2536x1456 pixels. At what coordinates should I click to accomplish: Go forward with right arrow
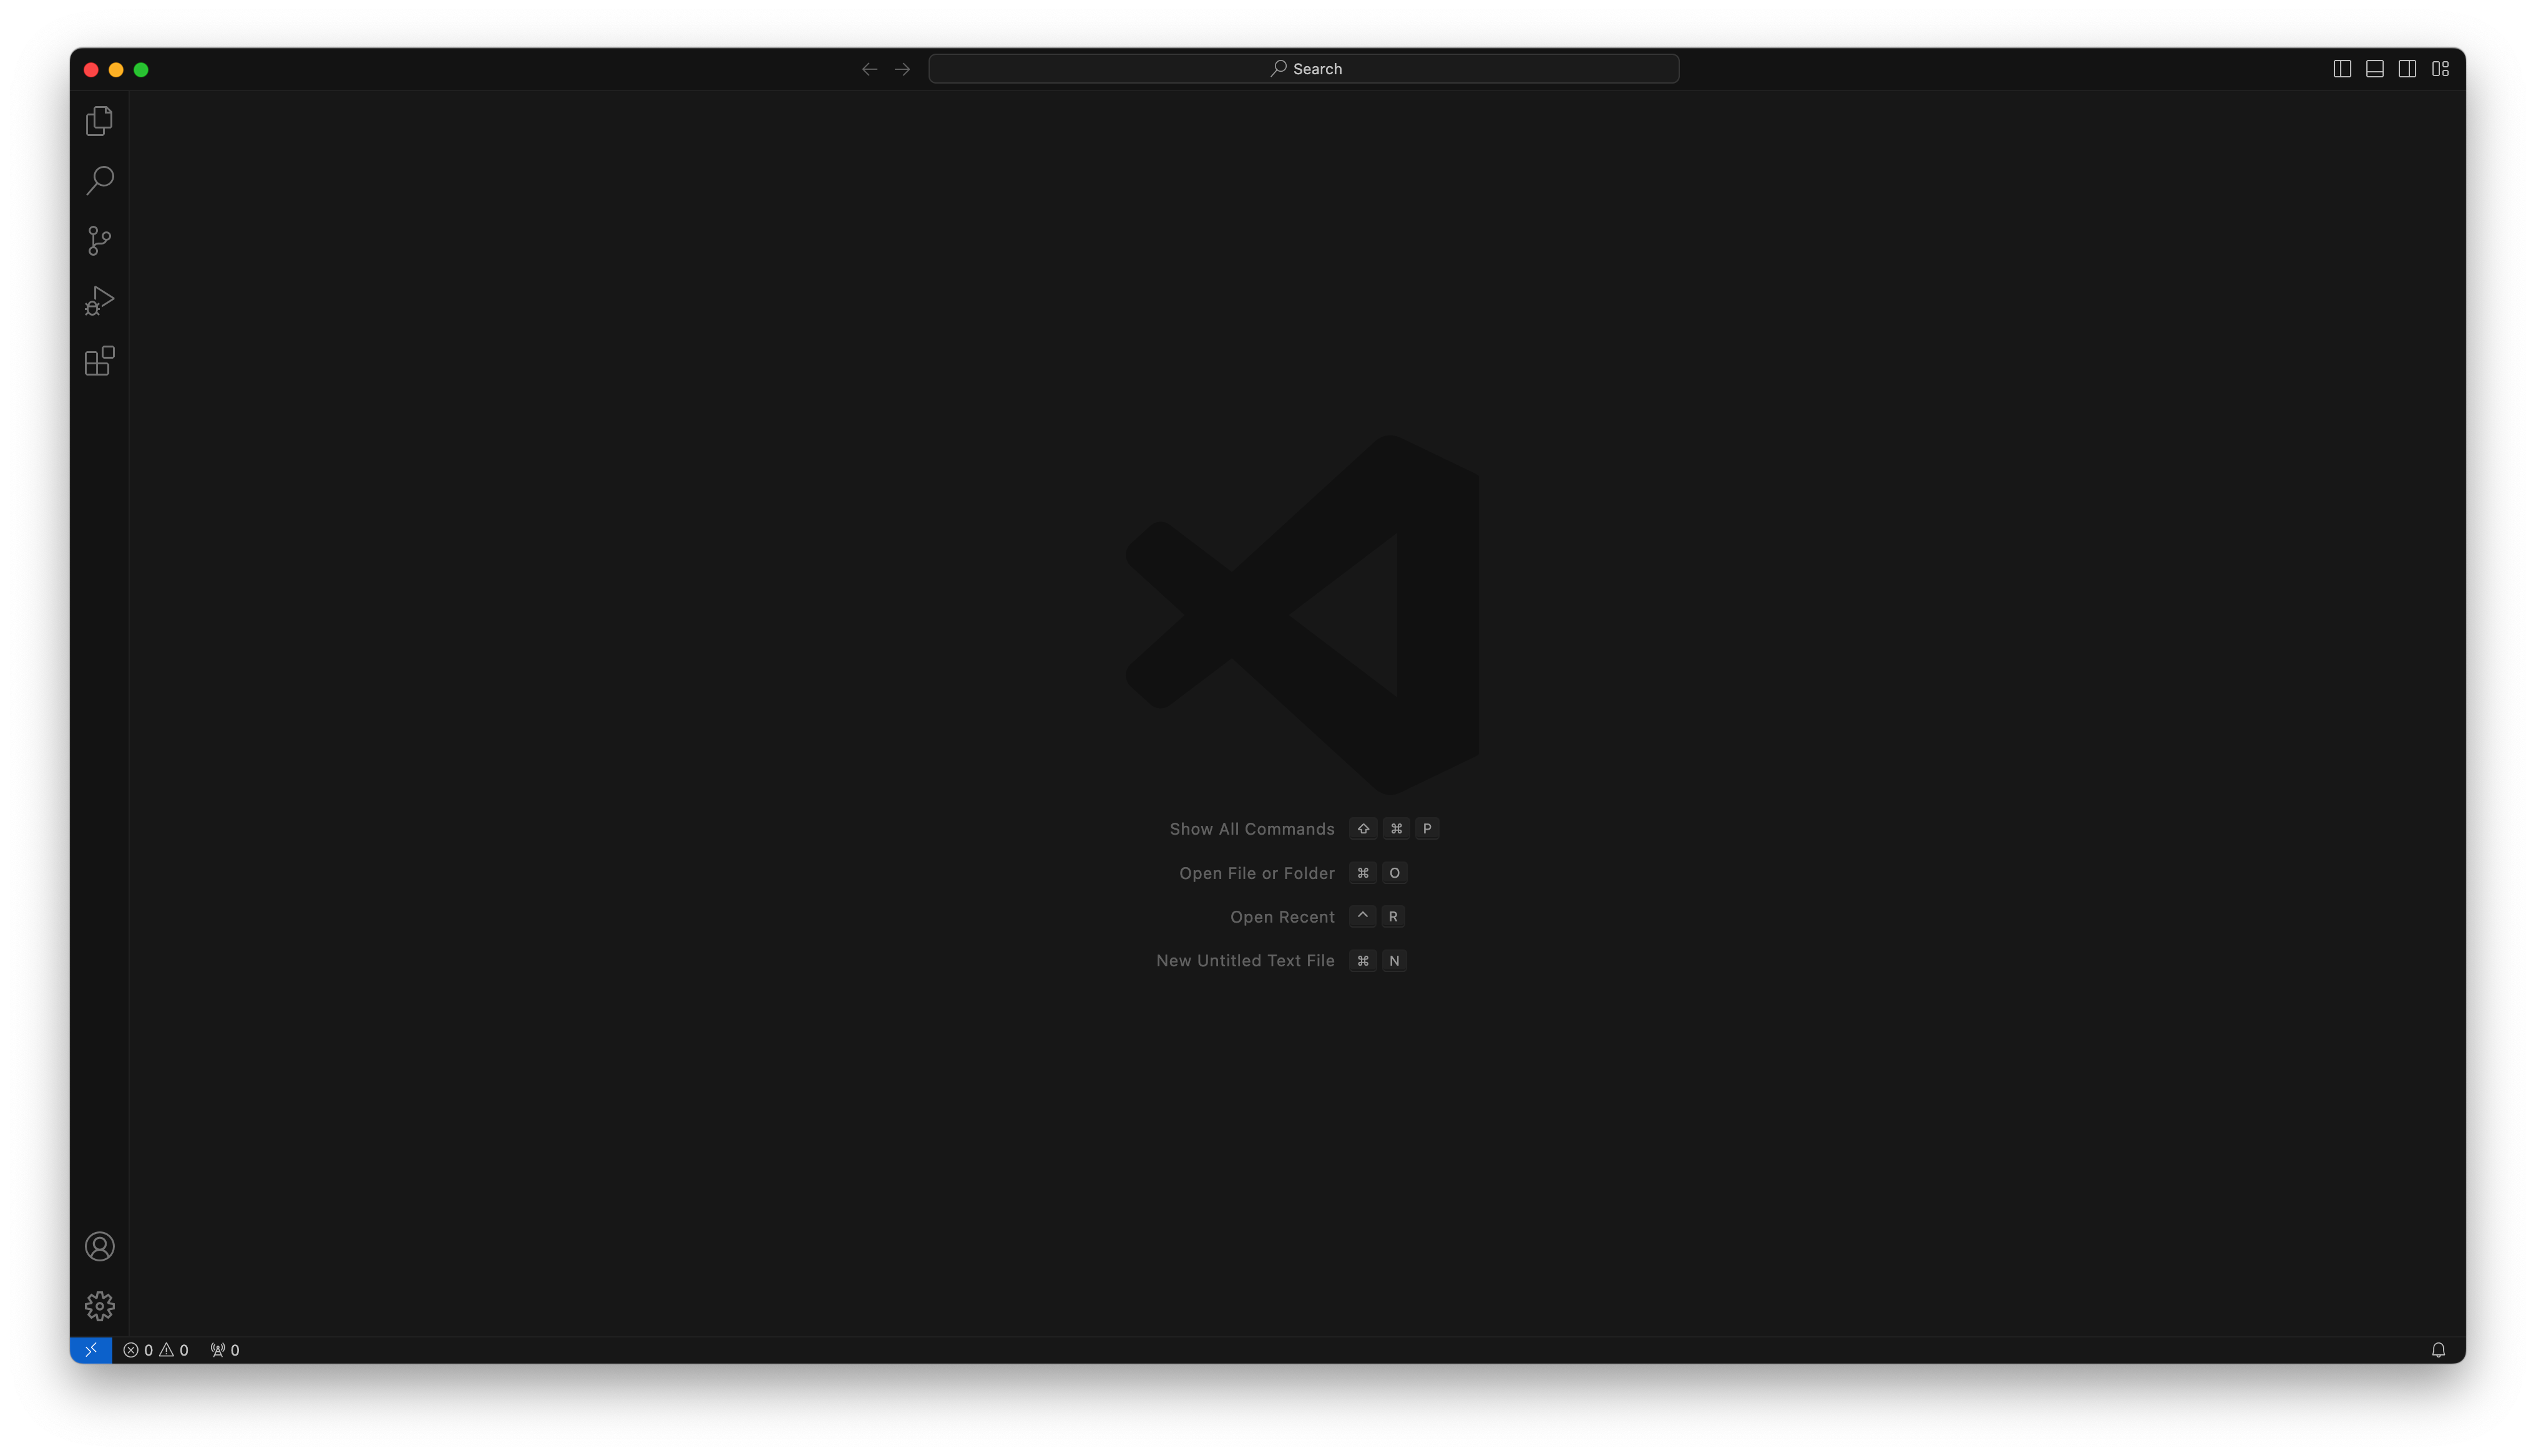pos(902,69)
